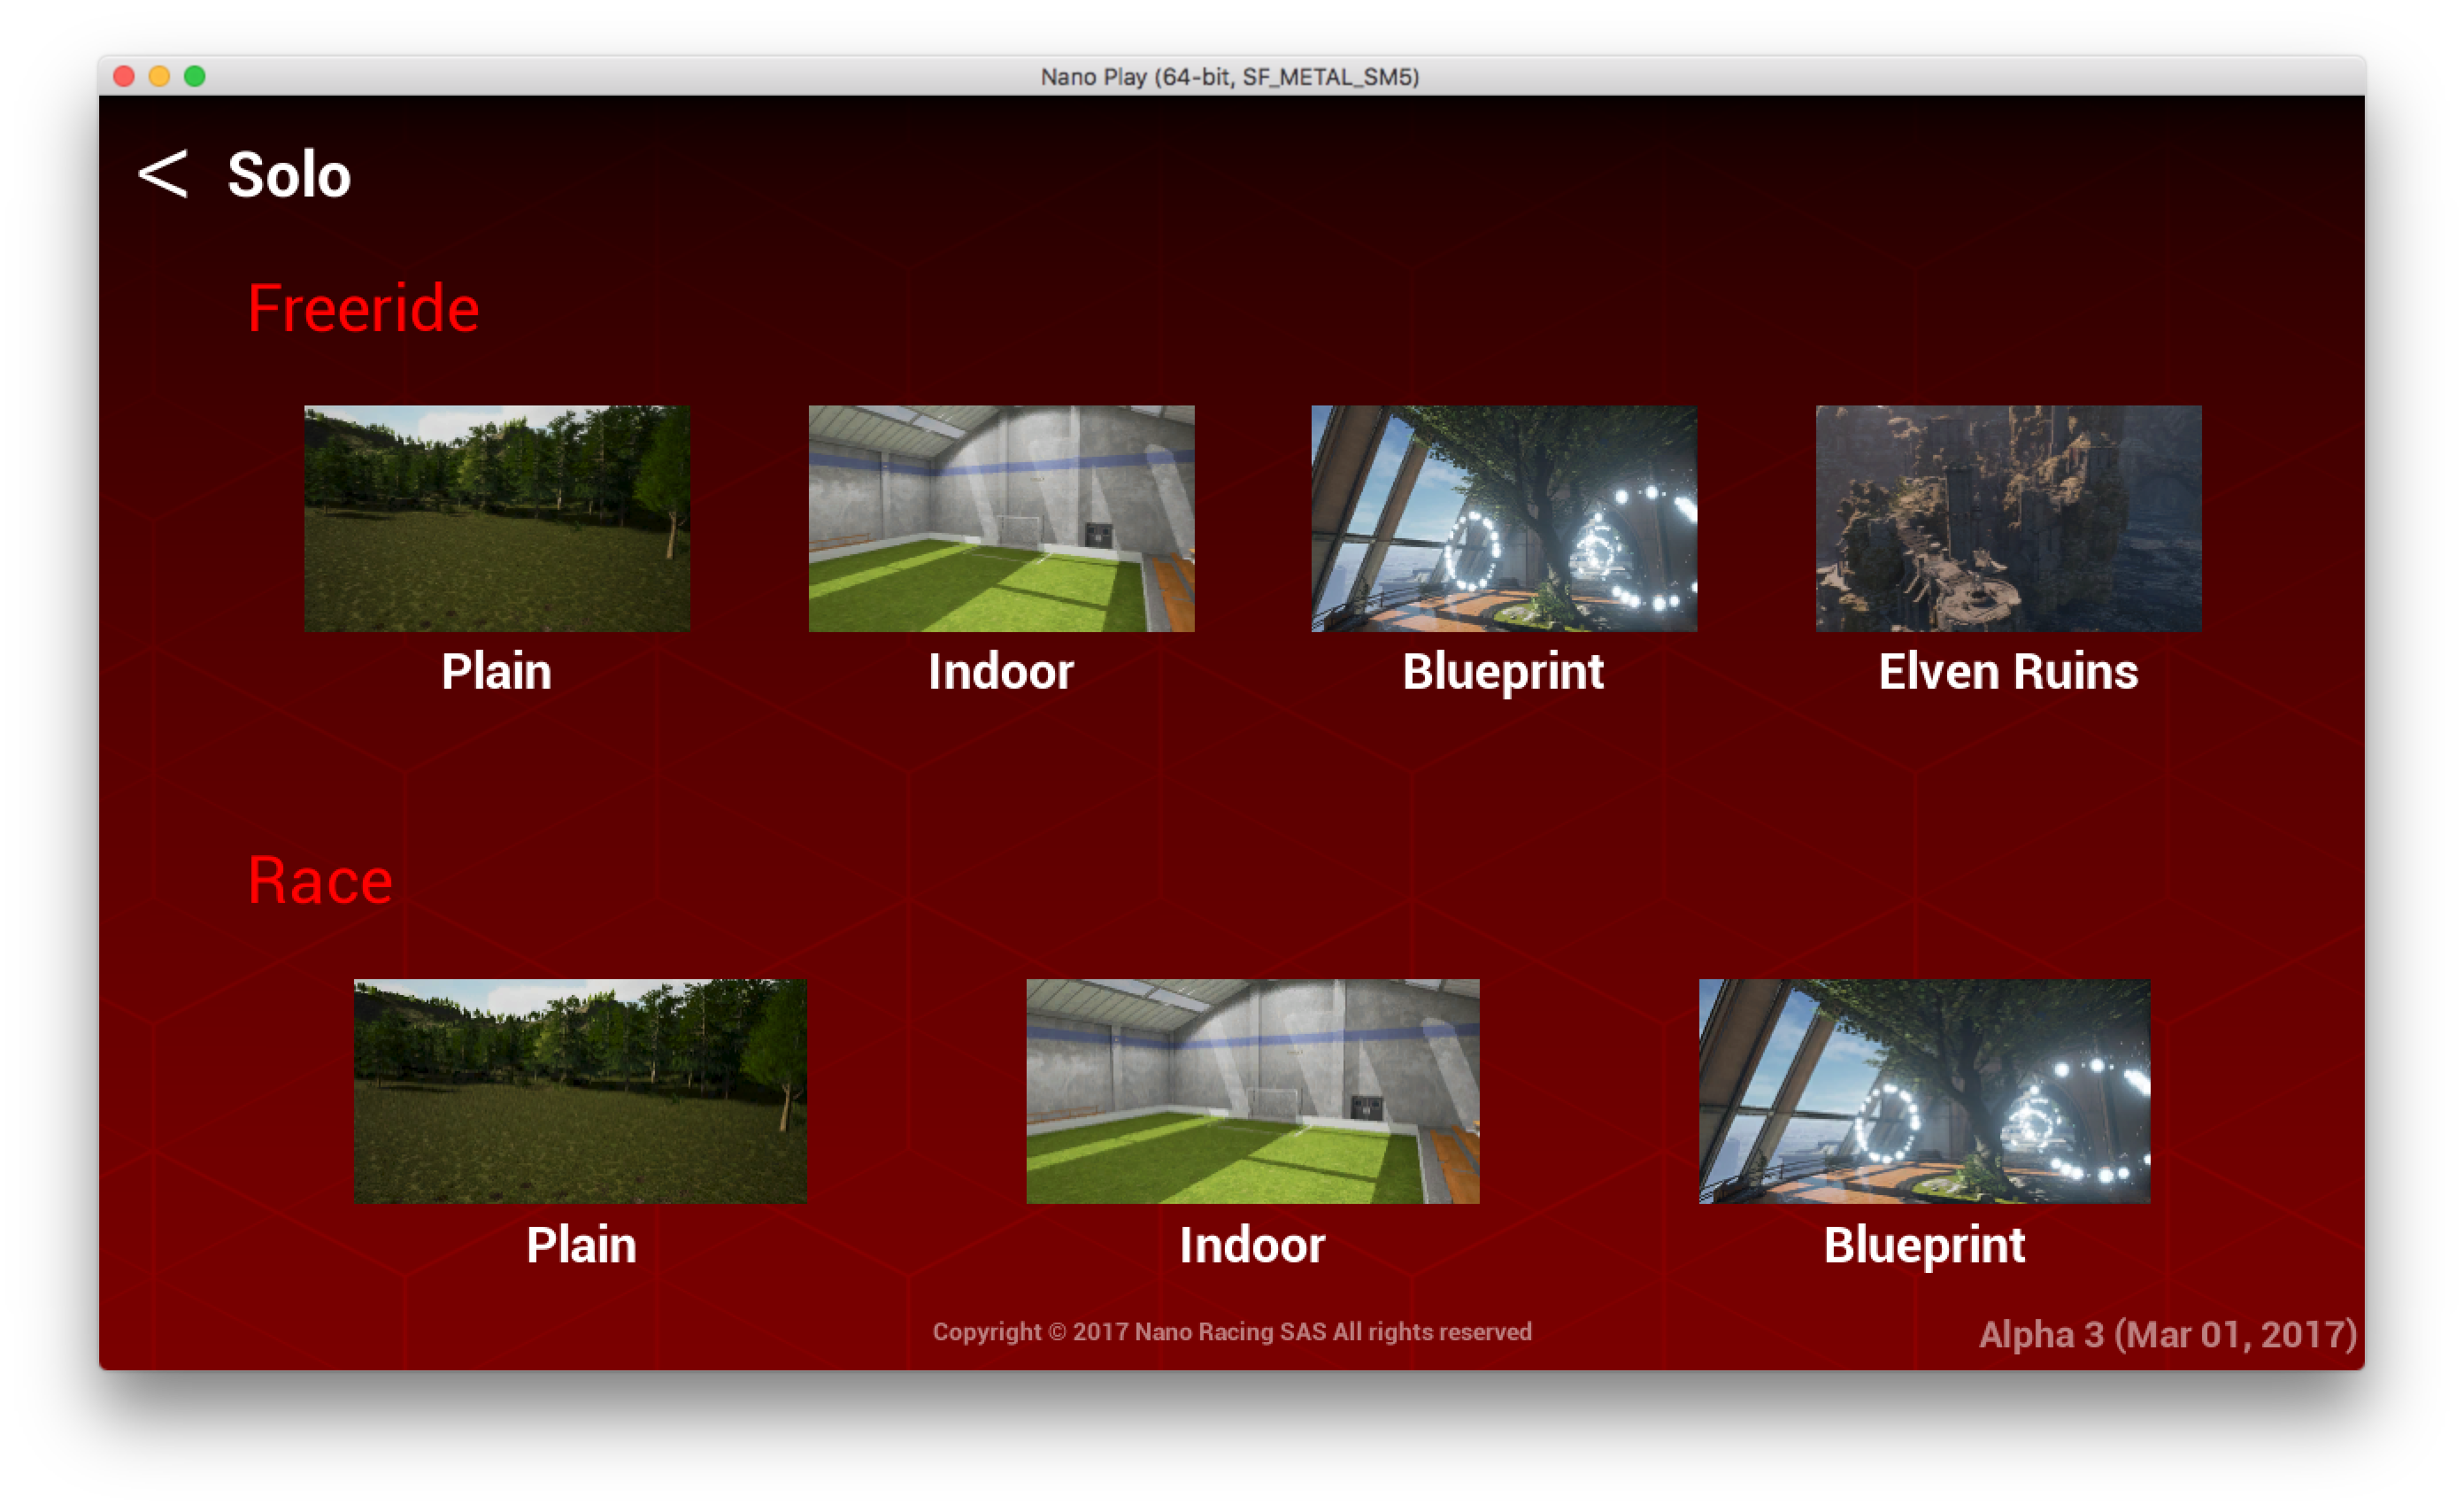
Task: Click the copyright 2017 Nano Racing text
Action: click(1232, 1331)
